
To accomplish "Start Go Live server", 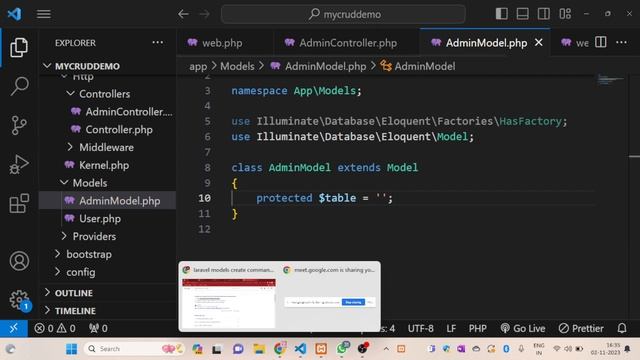I will [523, 328].
